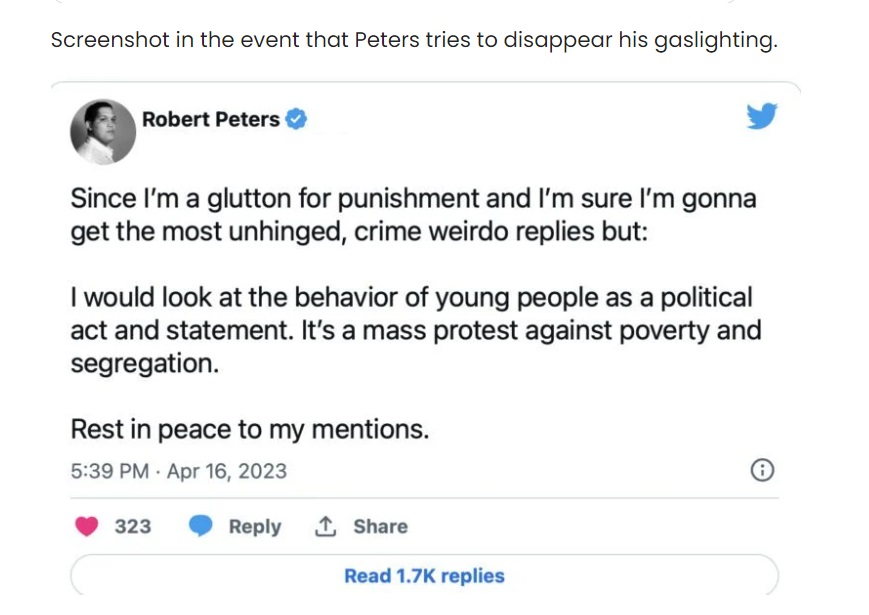Click the 'glutton for punishment' tweet paragraph

coord(413,215)
